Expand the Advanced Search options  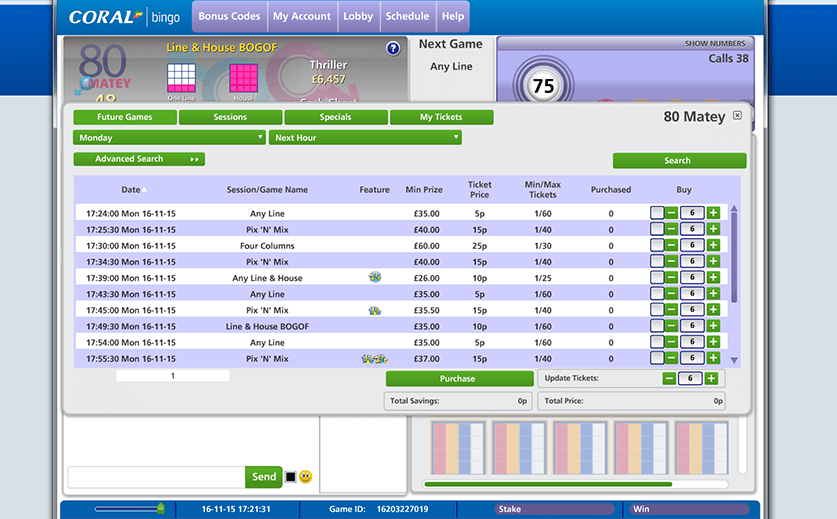[139, 159]
